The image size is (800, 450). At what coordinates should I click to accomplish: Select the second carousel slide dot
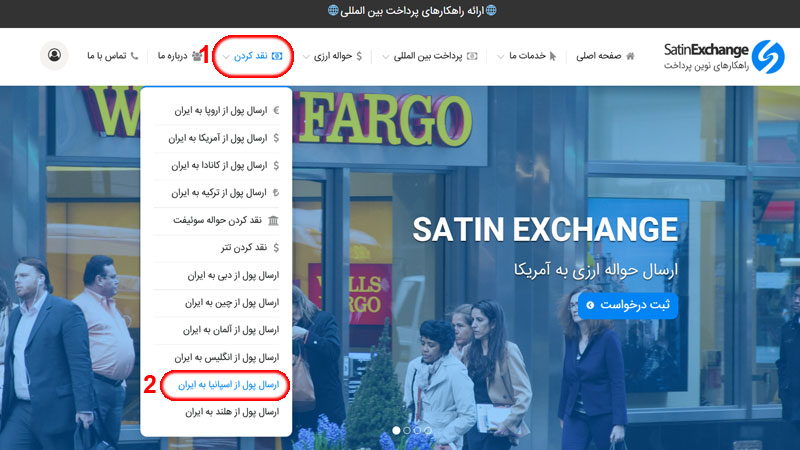tap(407, 431)
